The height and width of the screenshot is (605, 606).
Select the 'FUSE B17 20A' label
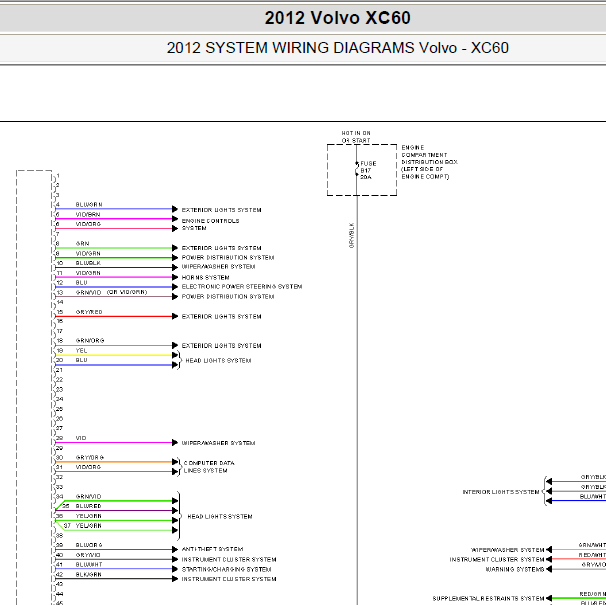click(x=368, y=170)
